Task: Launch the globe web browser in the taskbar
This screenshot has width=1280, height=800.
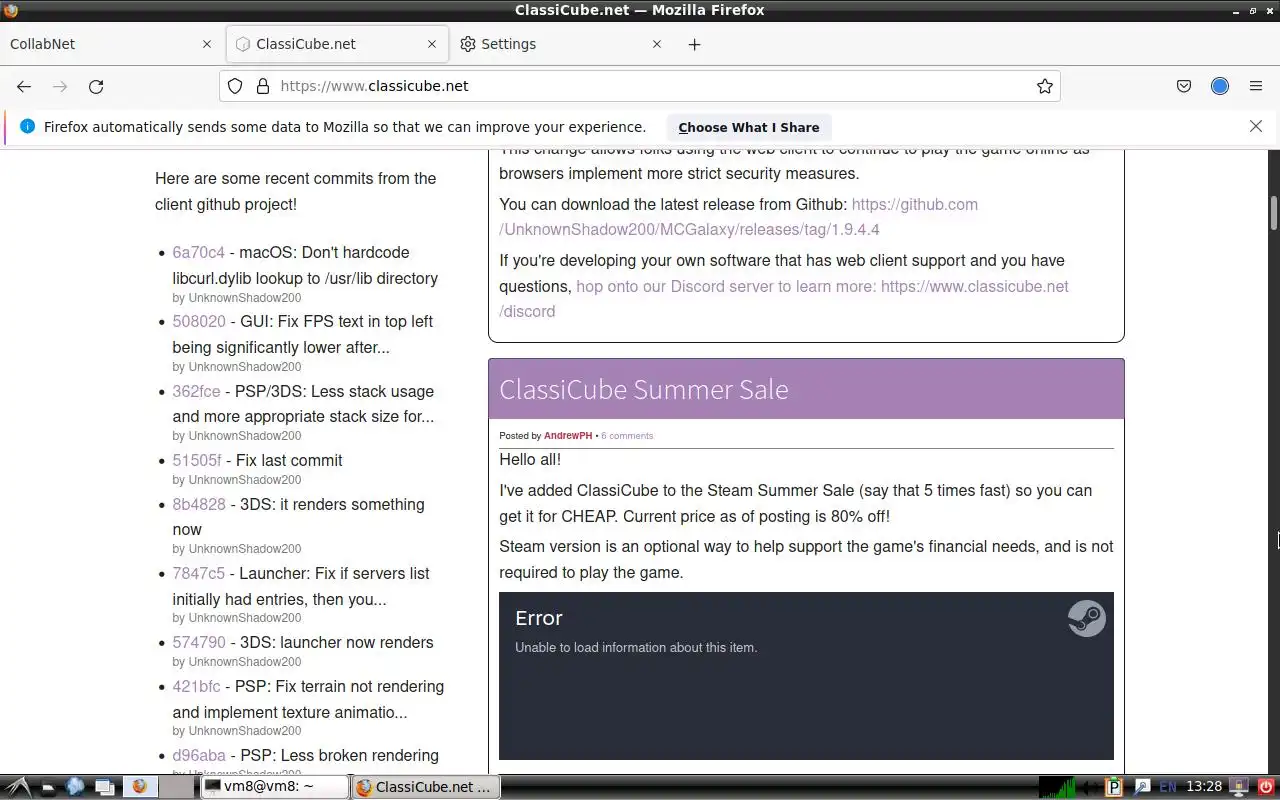Action: [75, 787]
